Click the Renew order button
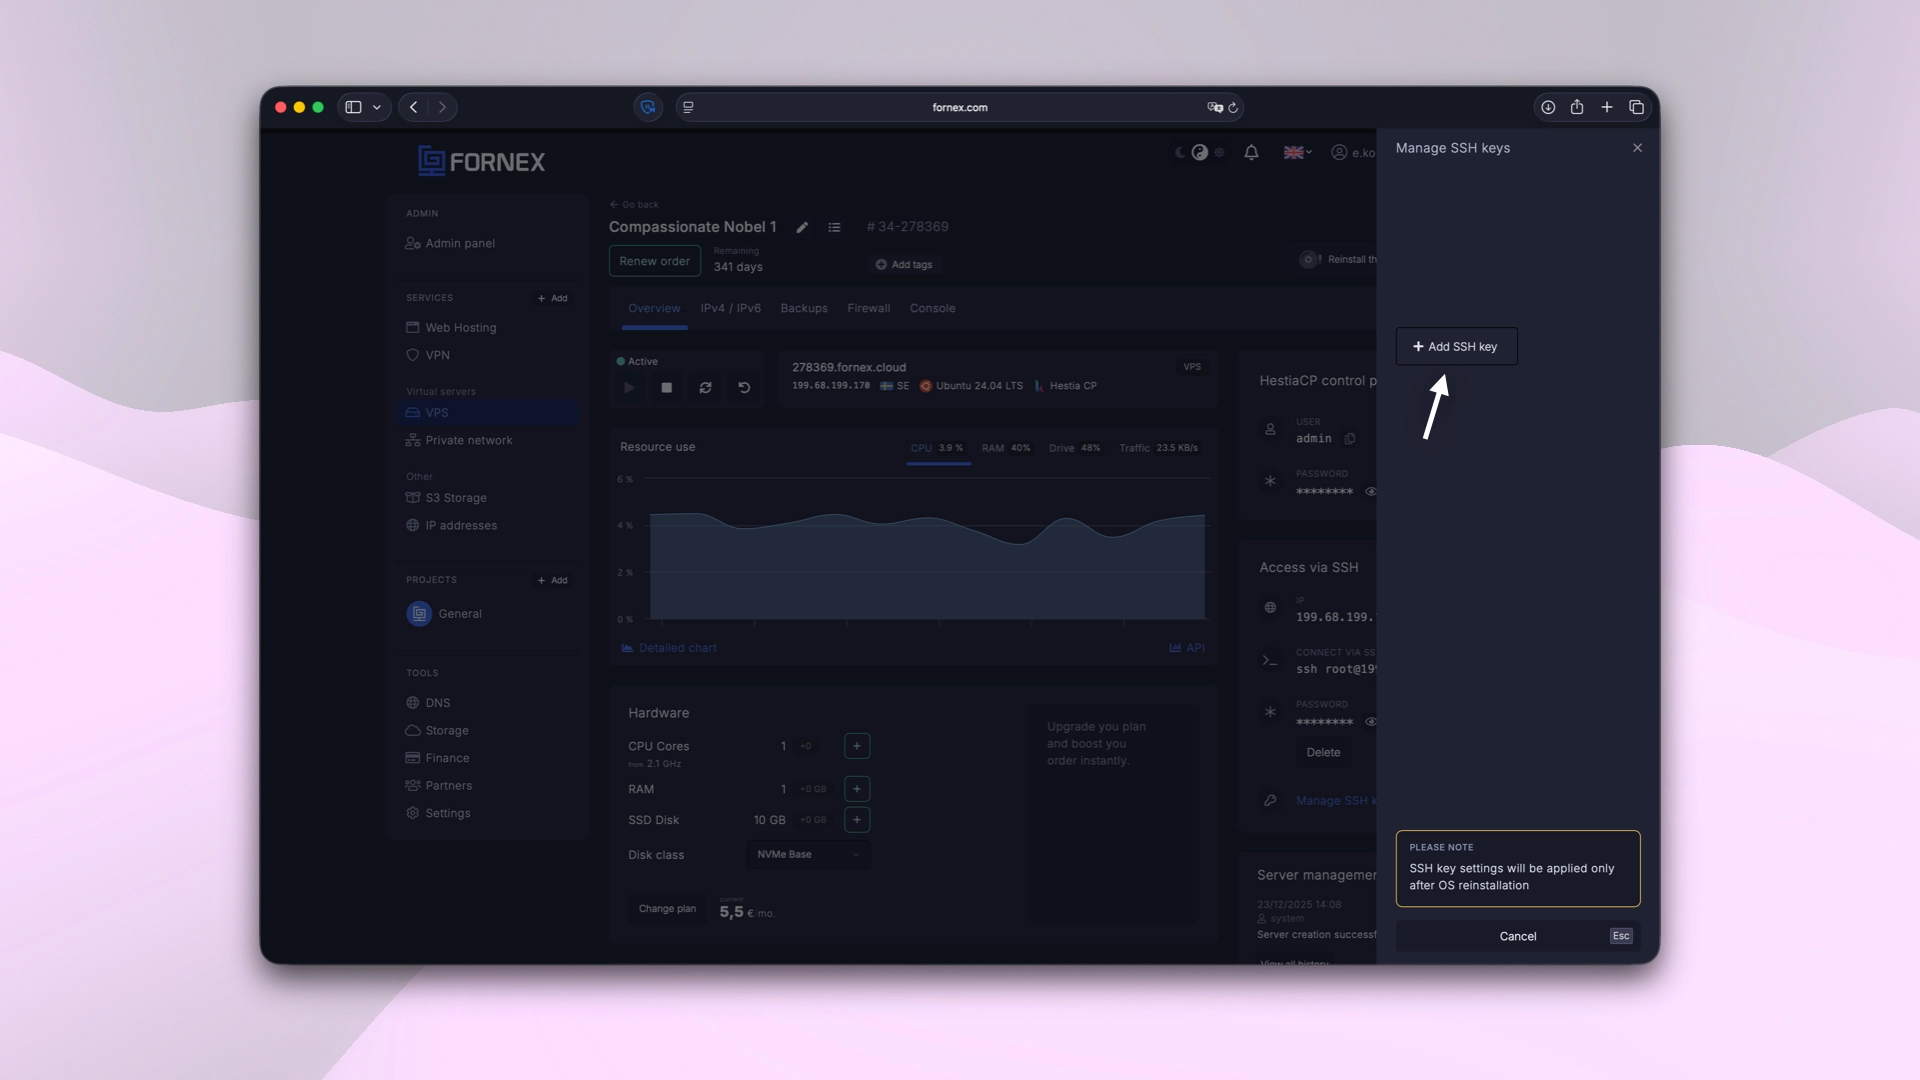Viewport: 1920px width, 1080px height. tap(654, 261)
